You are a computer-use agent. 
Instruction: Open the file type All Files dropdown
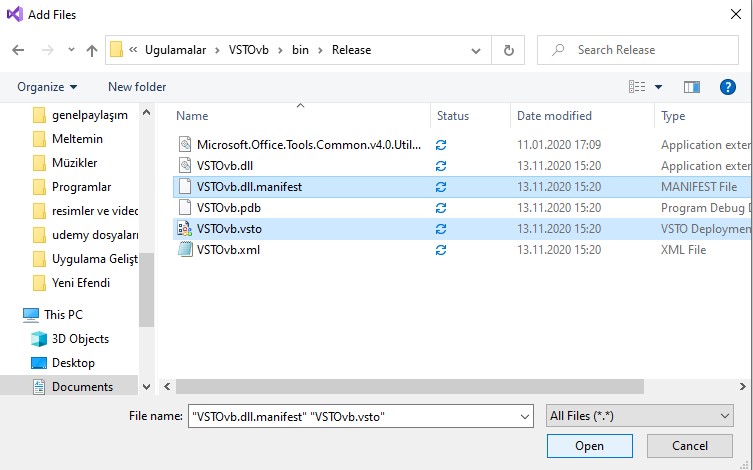640,416
